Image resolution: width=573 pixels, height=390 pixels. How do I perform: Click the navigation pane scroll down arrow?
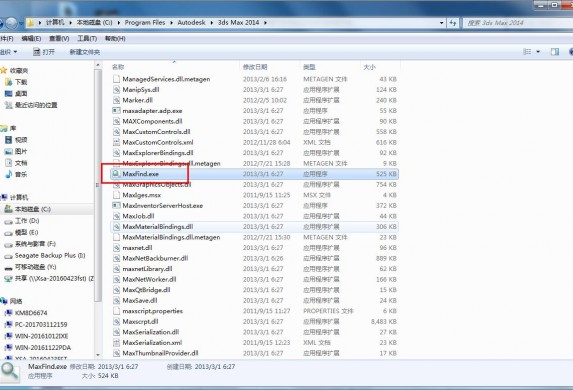[98, 355]
